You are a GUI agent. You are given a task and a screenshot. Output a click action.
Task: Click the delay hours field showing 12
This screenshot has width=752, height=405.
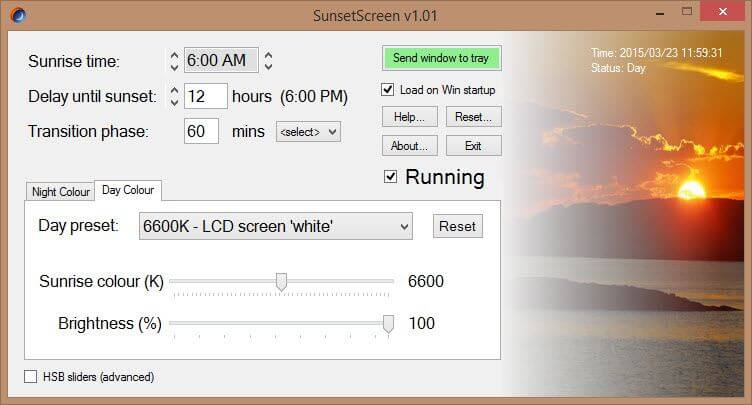206,96
